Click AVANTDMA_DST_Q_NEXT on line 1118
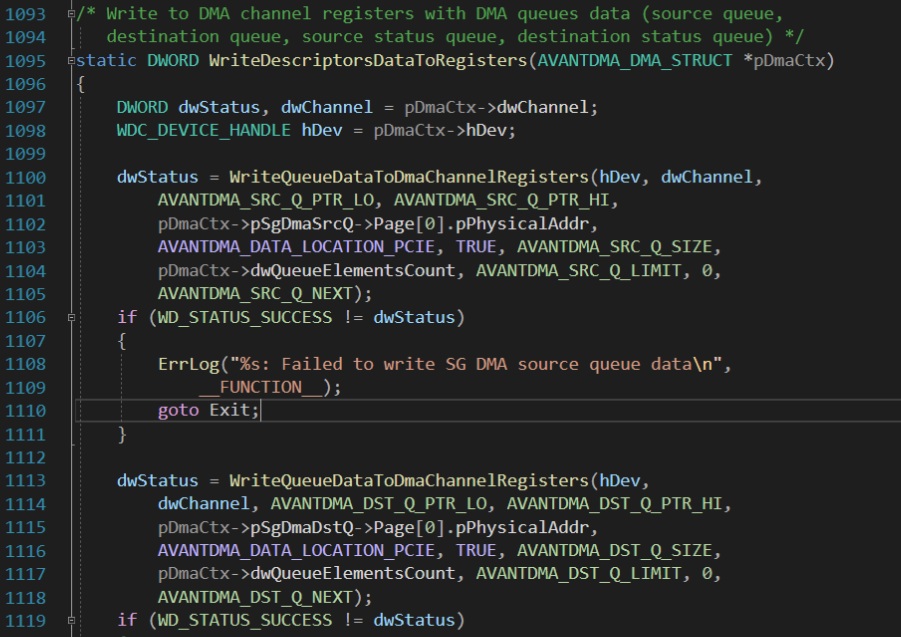The width and height of the screenshot is (901, 637). pyautogui.click(x=255, y=597)
